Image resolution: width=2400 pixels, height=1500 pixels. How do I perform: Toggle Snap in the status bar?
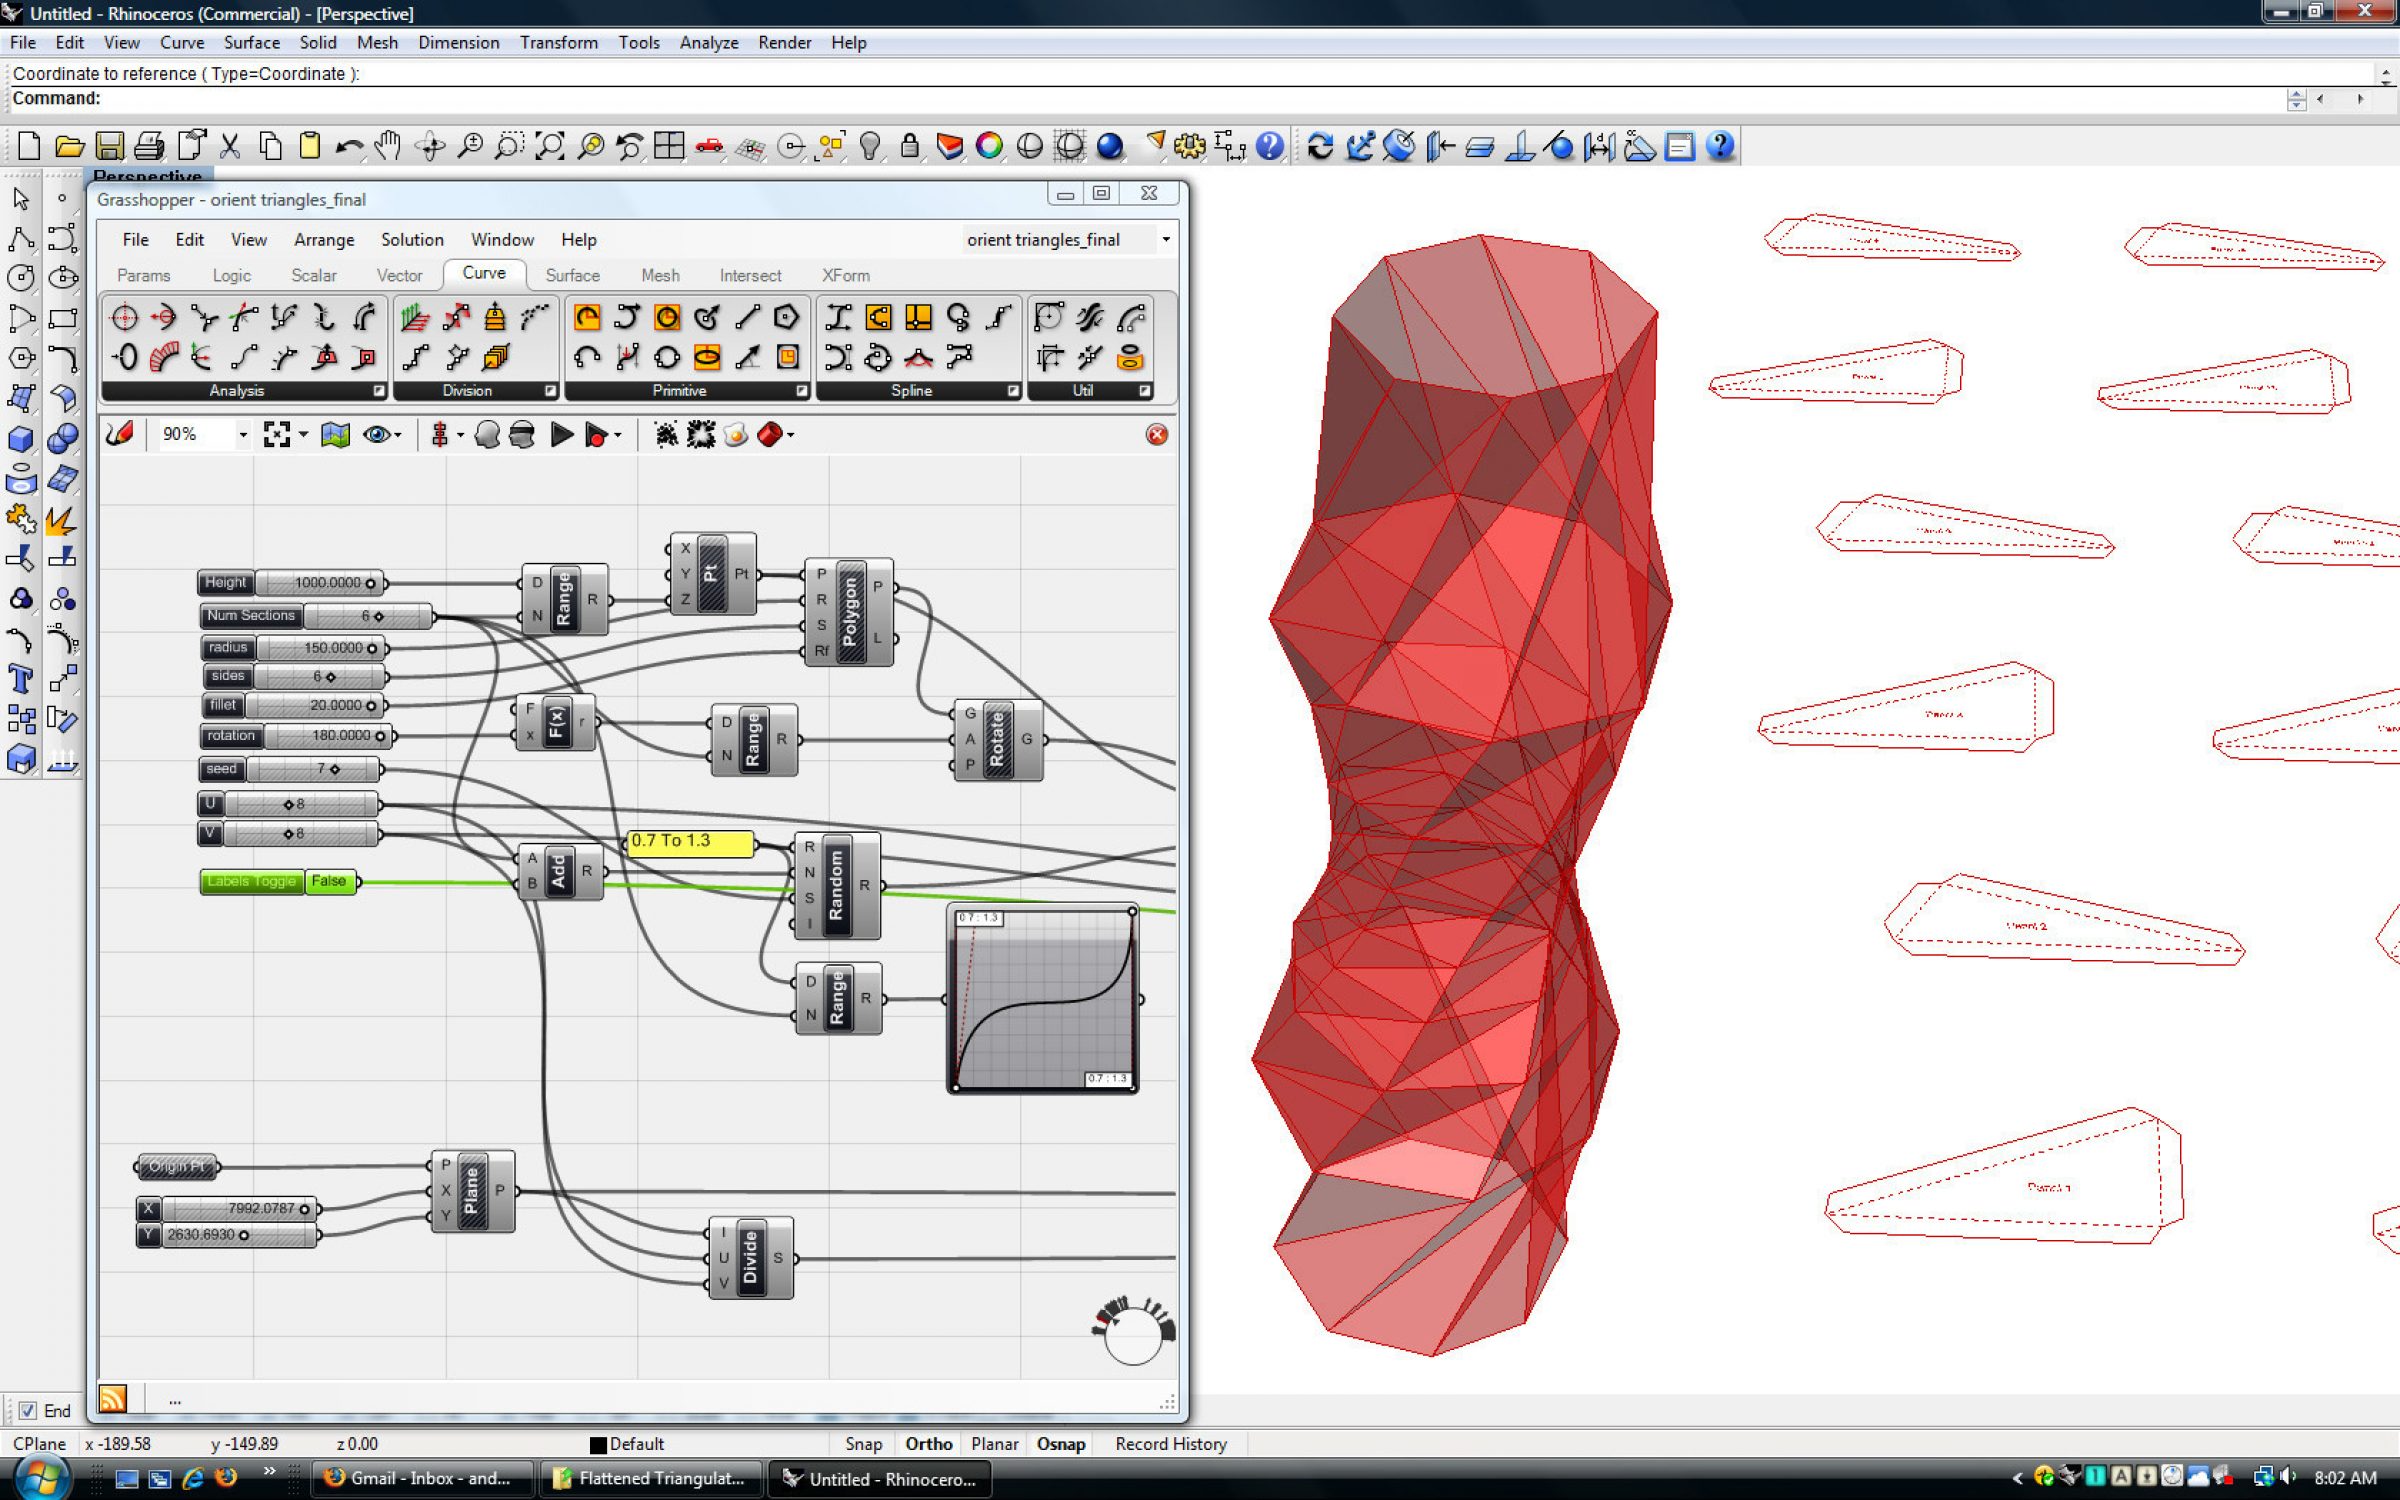coord(863,1443)
